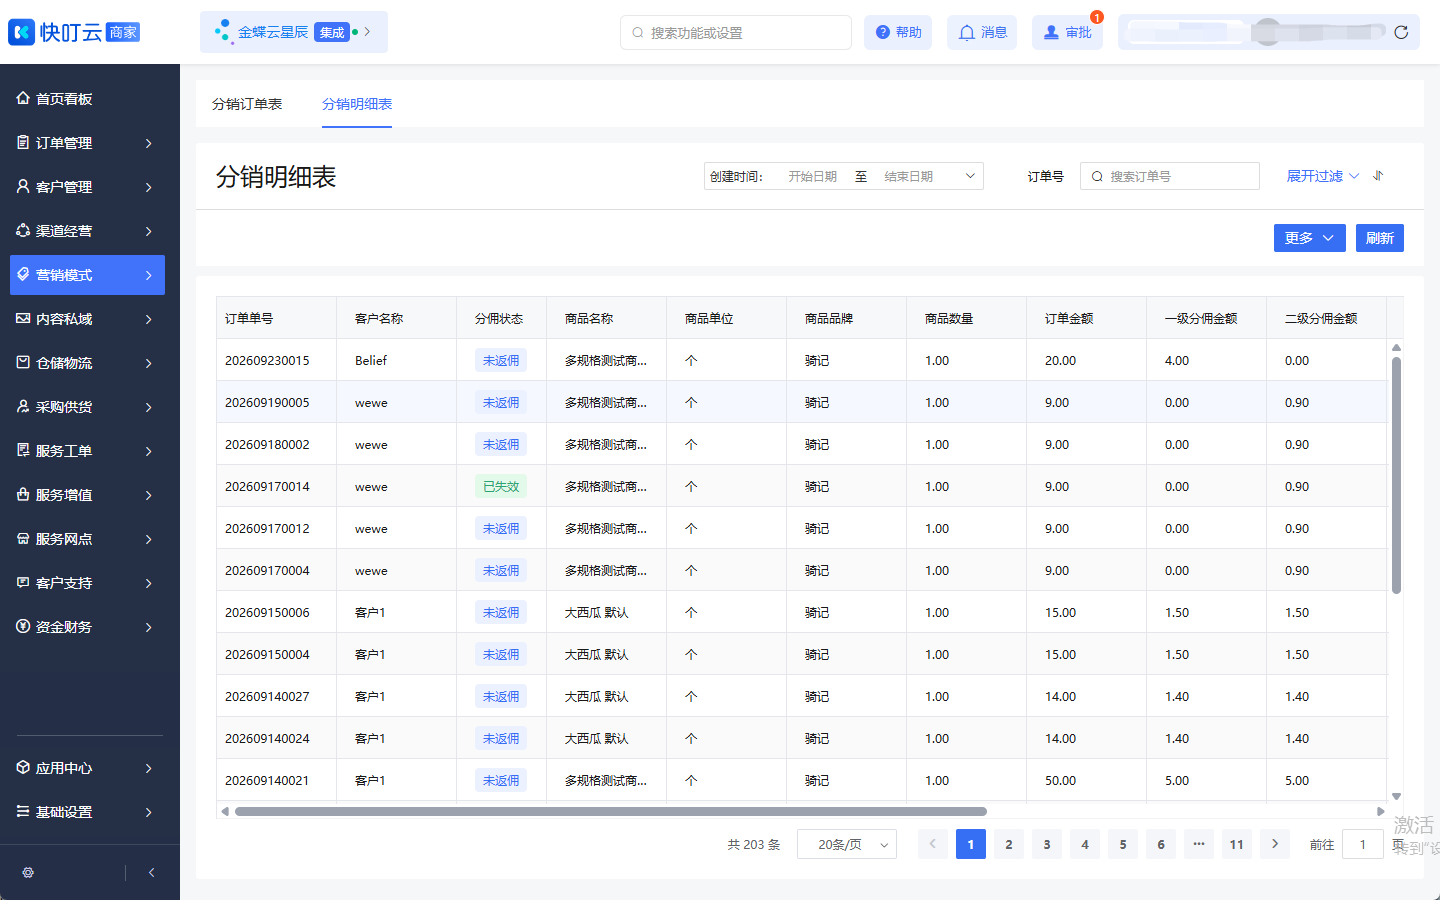
Task: Open 渠道经营 menu item
Action: coord(87,231)
